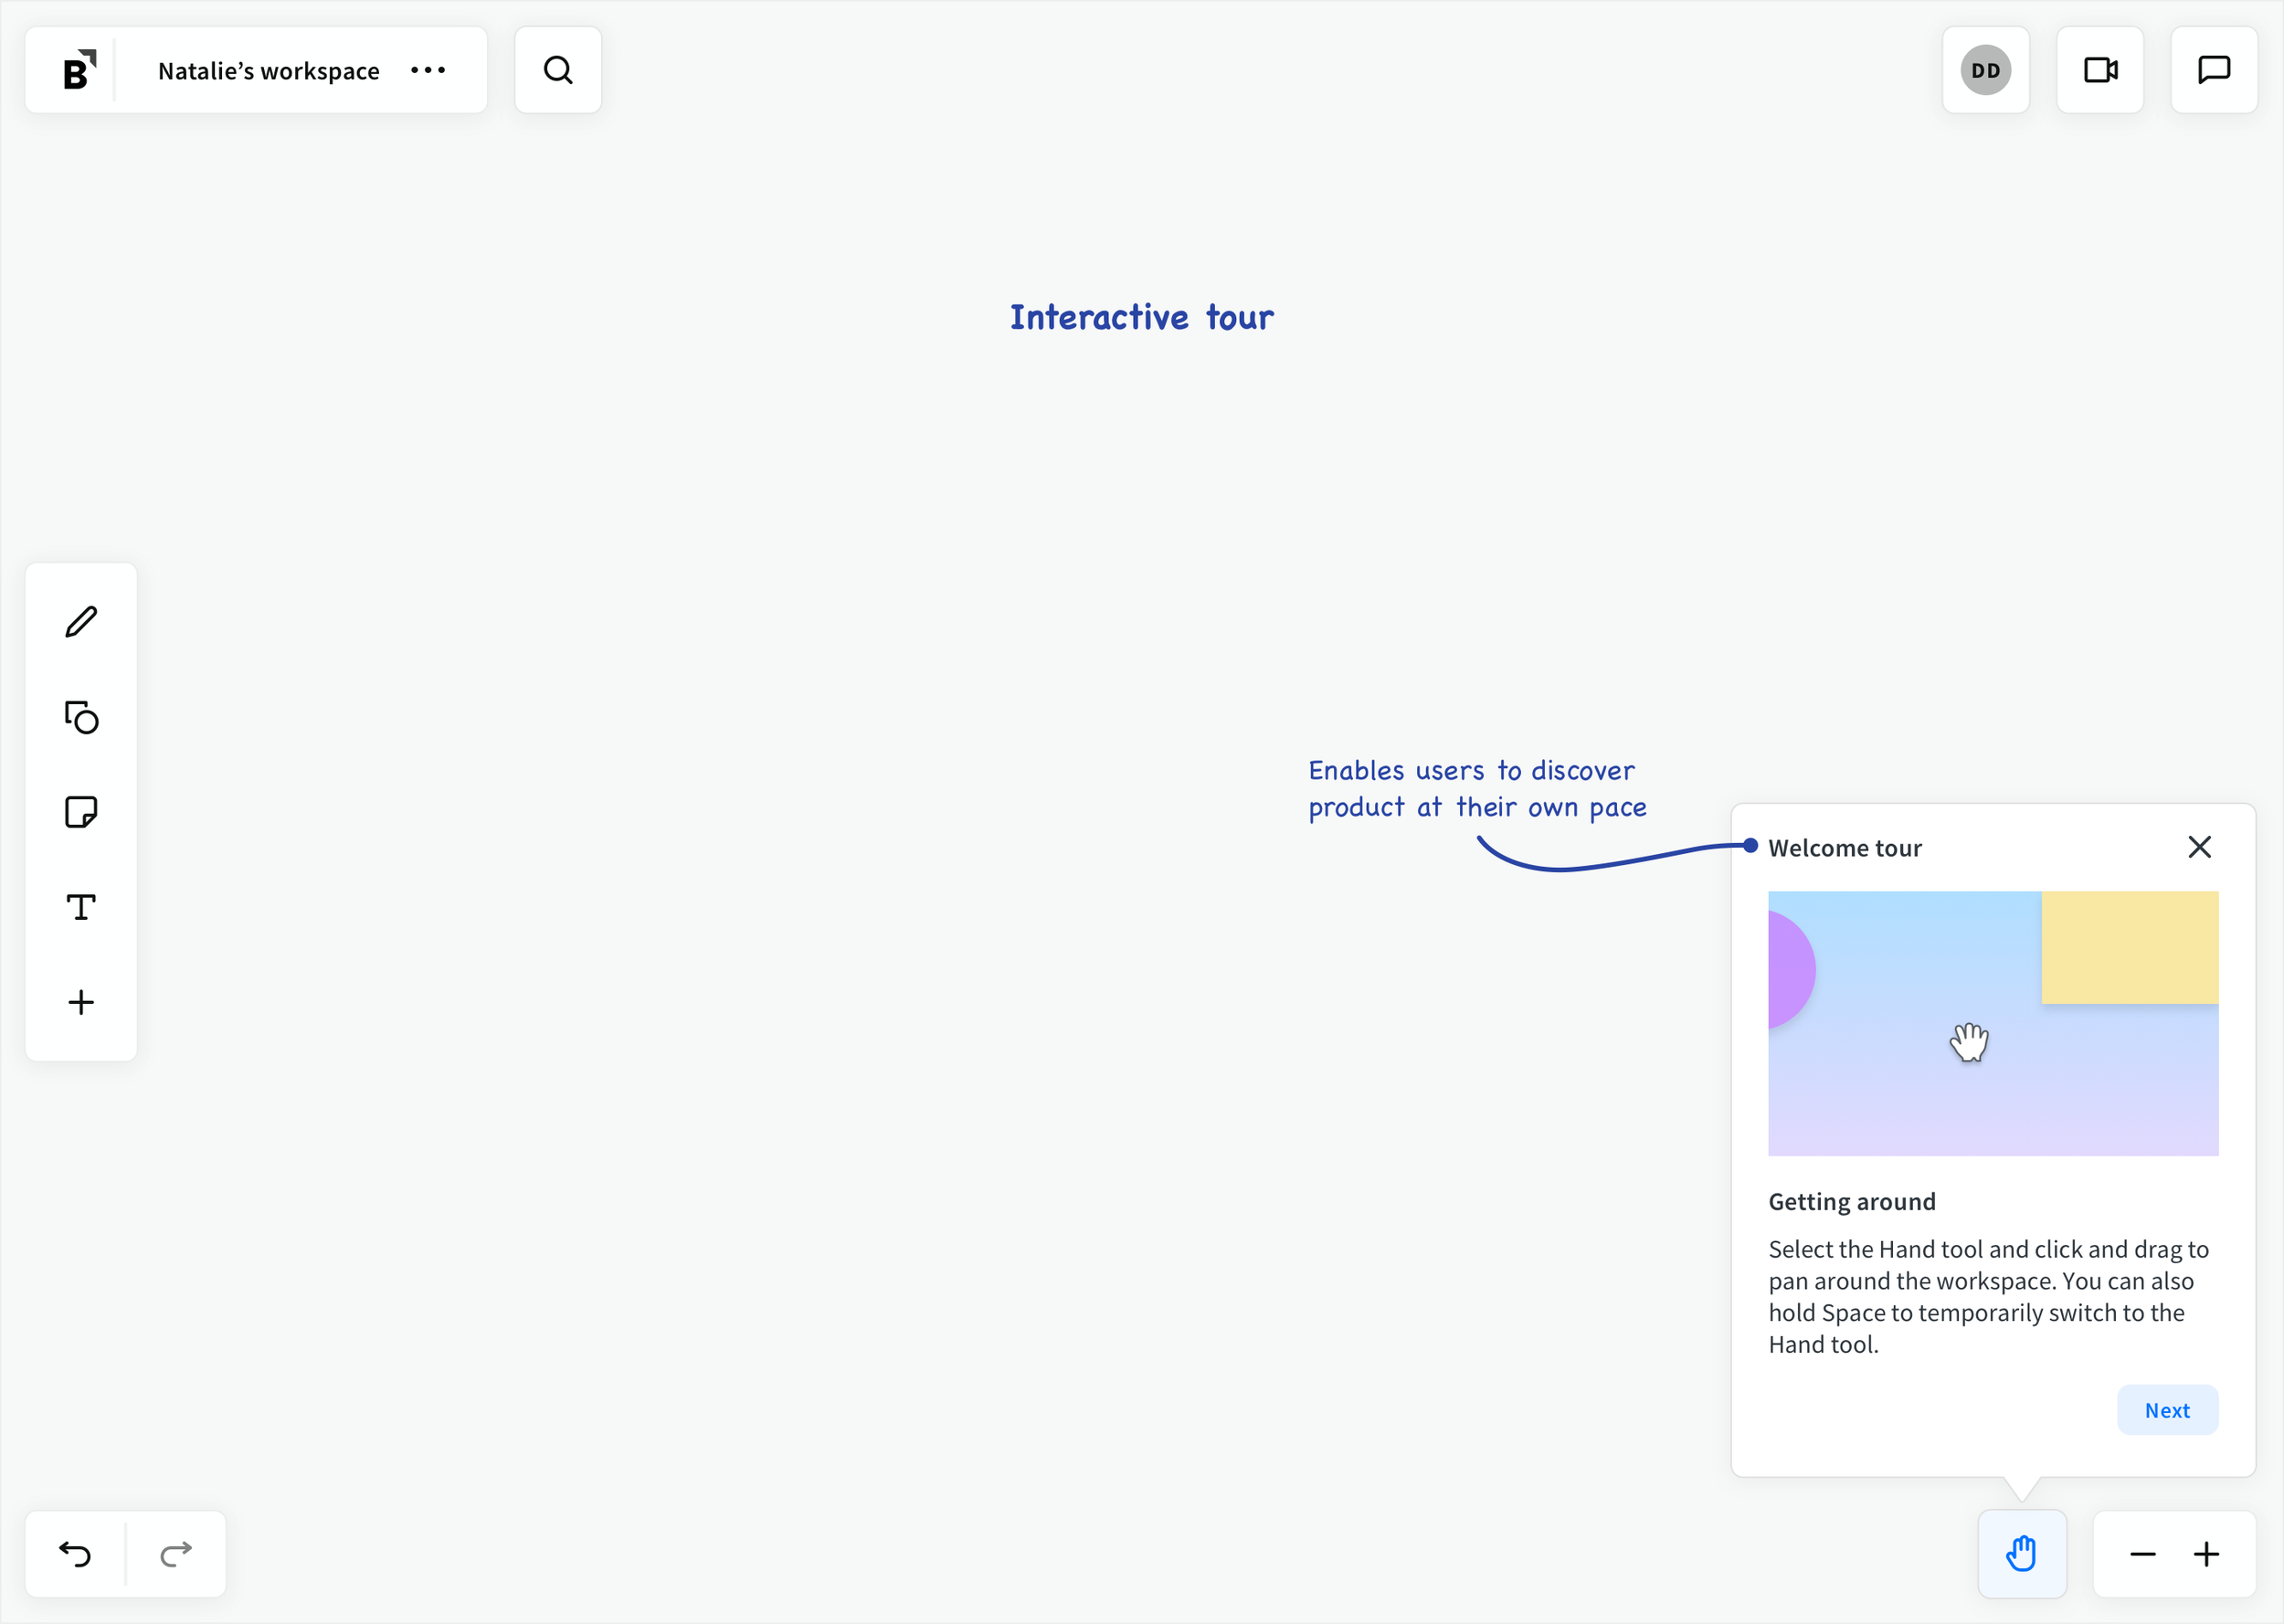Screen dimensions: 2284x1624
Task: Click the tour illustration image
Action: coord(1992,1023)
